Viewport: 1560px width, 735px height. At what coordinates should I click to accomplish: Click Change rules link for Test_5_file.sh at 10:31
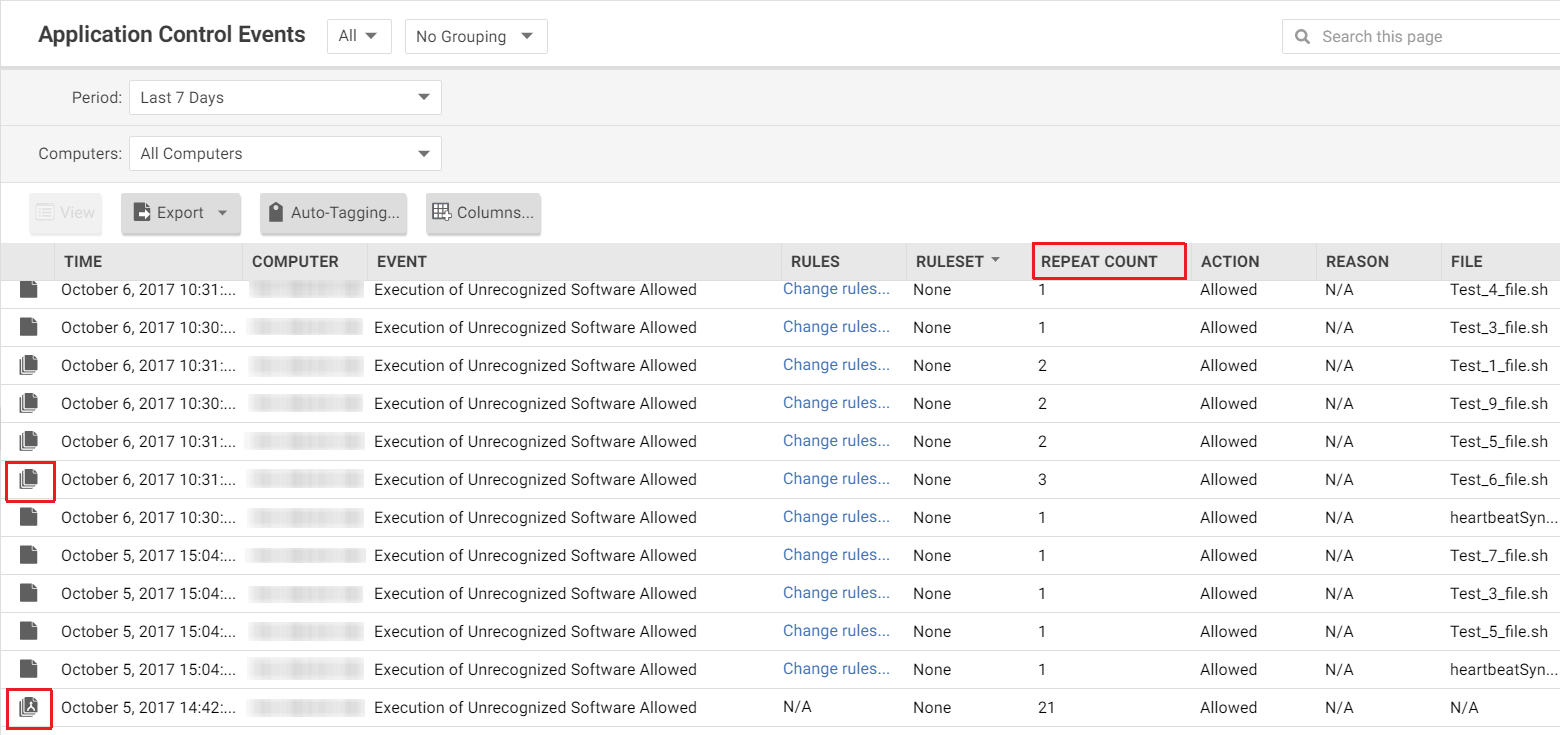point(836,441)
